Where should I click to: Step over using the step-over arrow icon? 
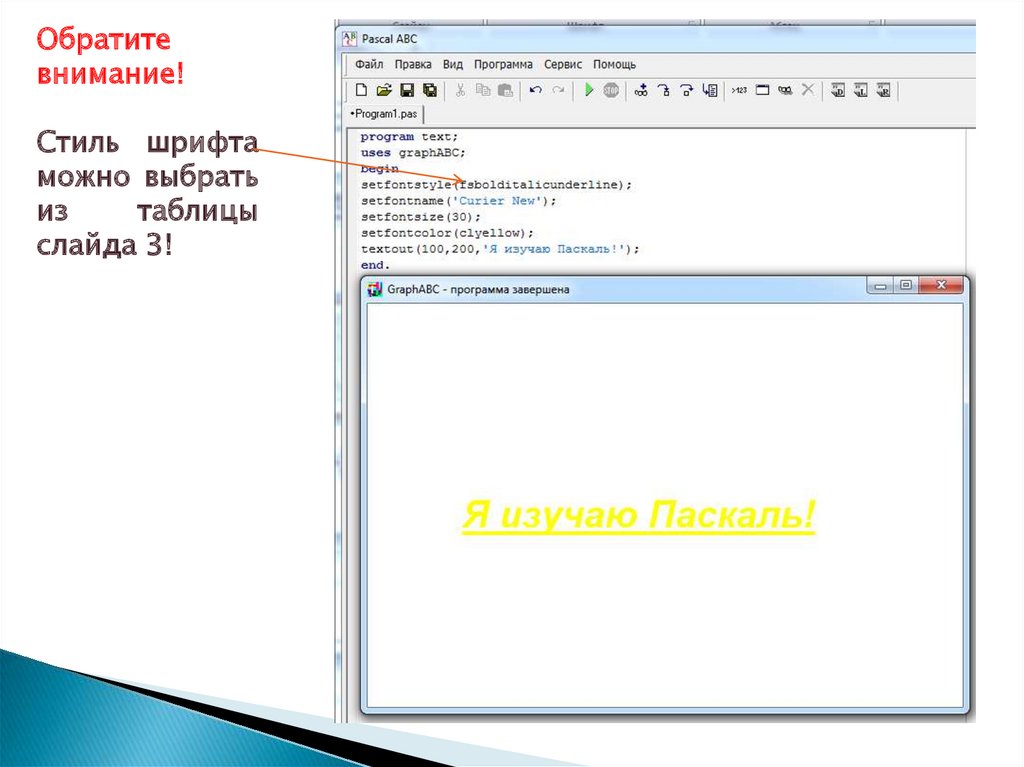point(686,90)
